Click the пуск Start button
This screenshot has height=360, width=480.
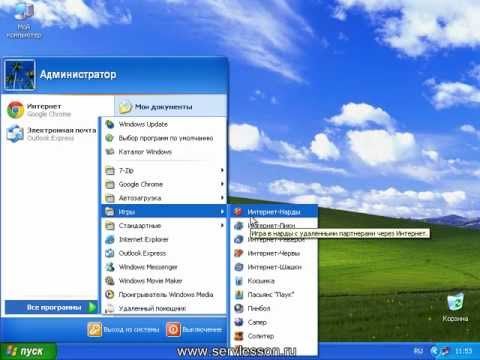28,351
